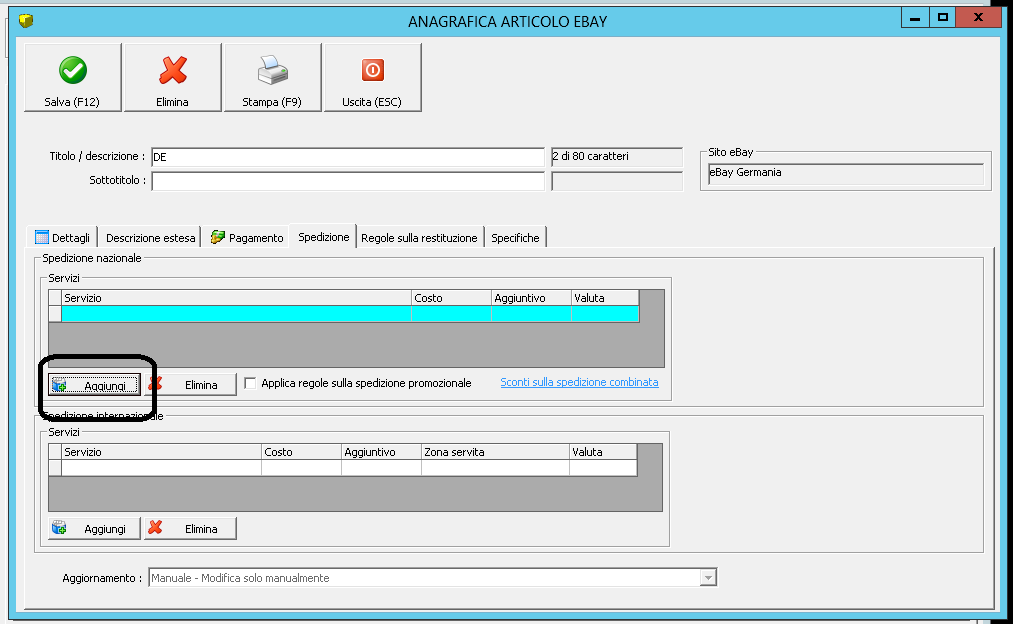Open Sconti sulla spedizione combinata link

[580, 382]
